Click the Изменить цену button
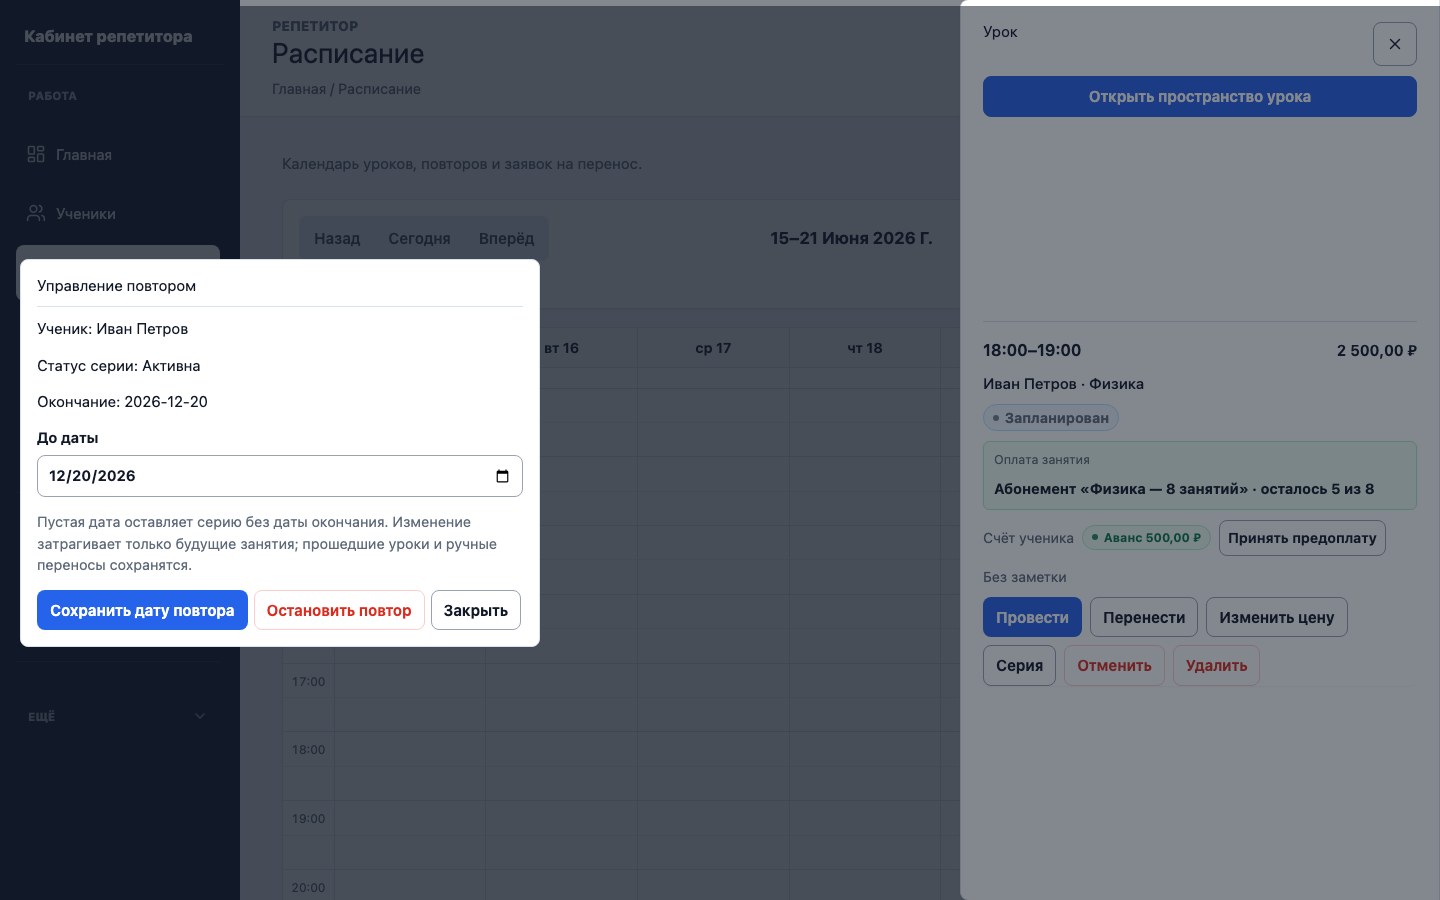 tap(1277, 617)
